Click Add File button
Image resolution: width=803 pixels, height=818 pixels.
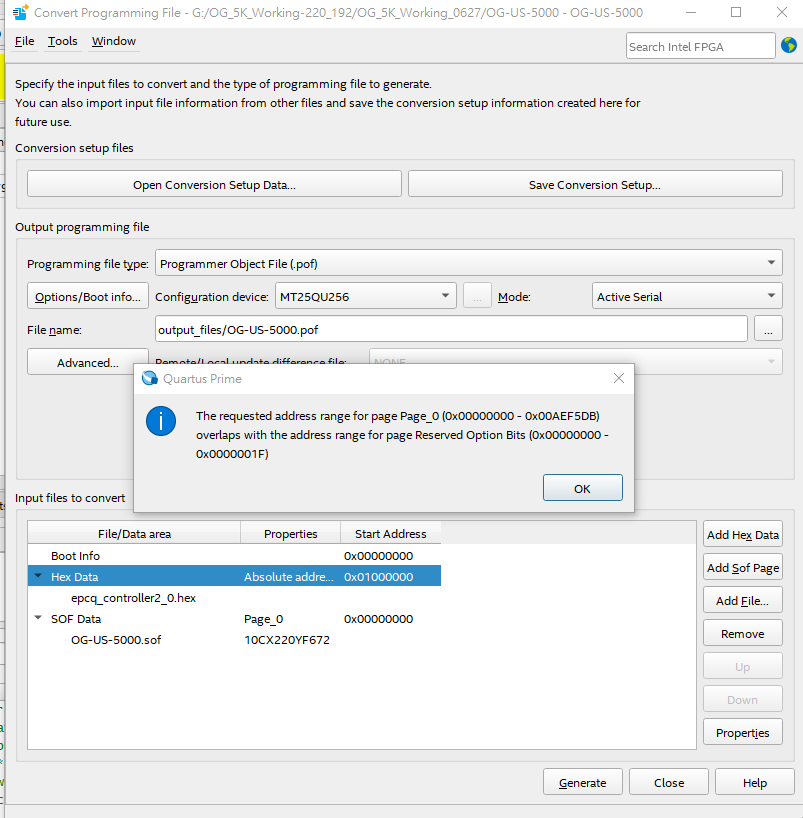pyautogui.click(x=742, y=600)
